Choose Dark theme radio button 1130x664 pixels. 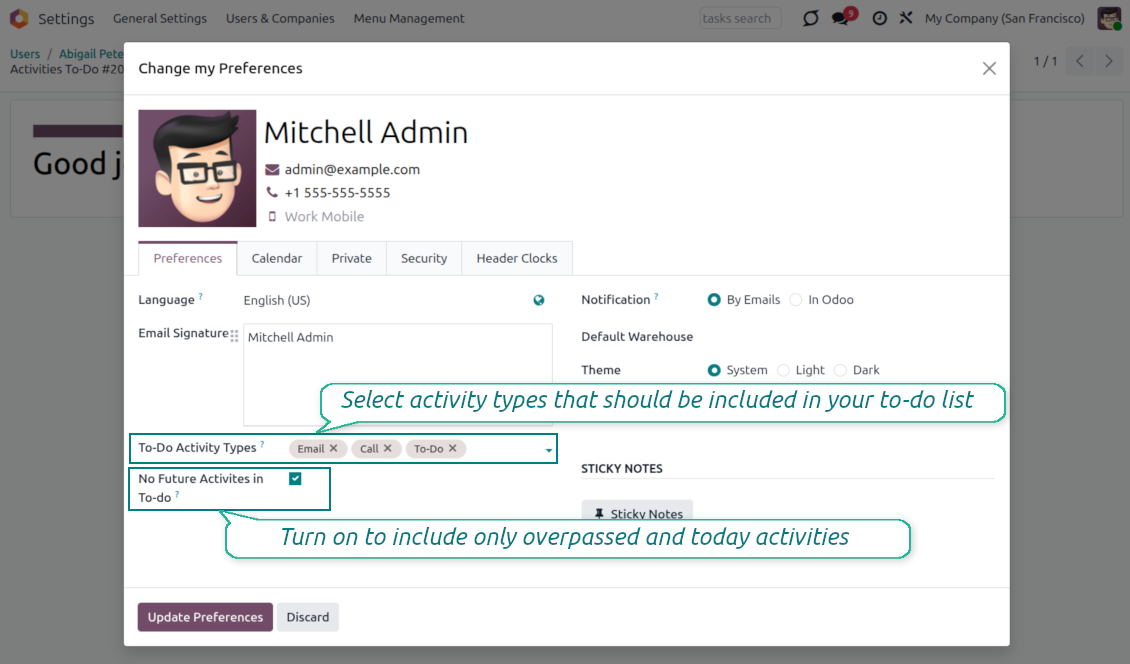coord(845,369)
